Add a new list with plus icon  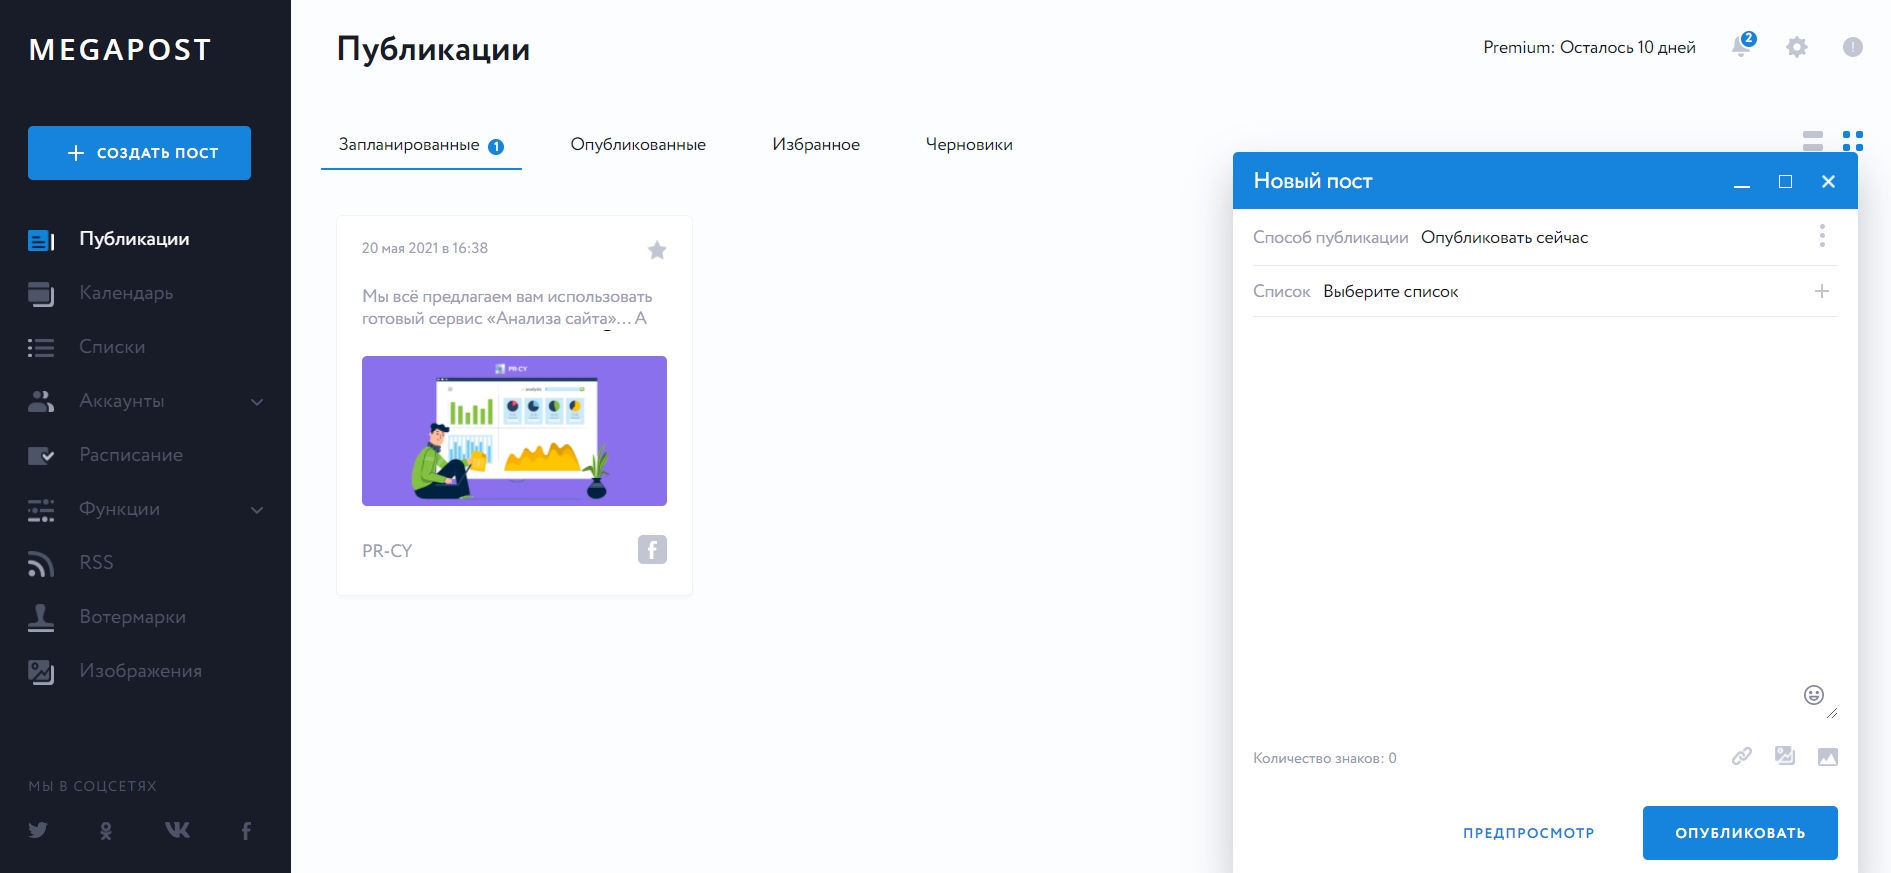tap(1822, 291)
